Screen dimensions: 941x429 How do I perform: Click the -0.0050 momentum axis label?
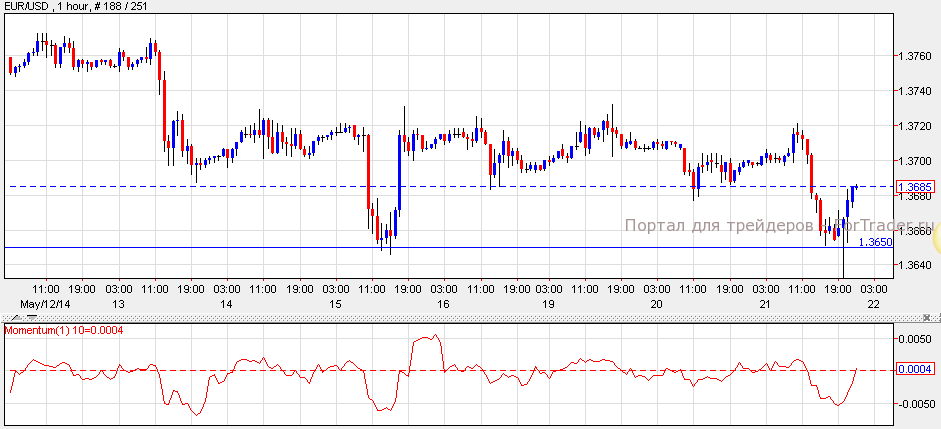click(x=915, y=404)
